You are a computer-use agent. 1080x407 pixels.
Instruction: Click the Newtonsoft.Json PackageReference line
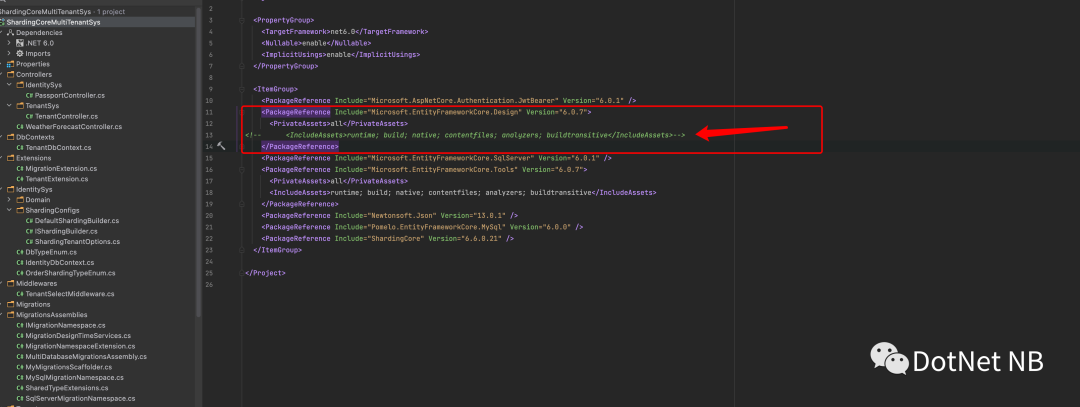point(389,216)
